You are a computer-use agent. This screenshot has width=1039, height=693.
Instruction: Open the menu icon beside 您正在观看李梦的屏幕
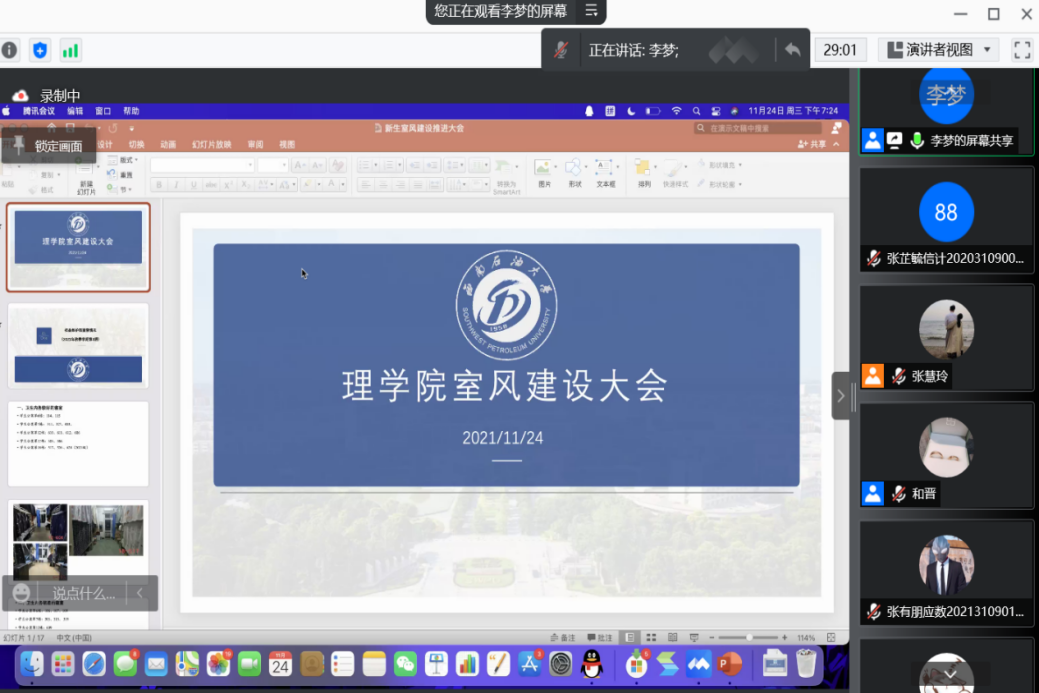[x=591, y=11]
